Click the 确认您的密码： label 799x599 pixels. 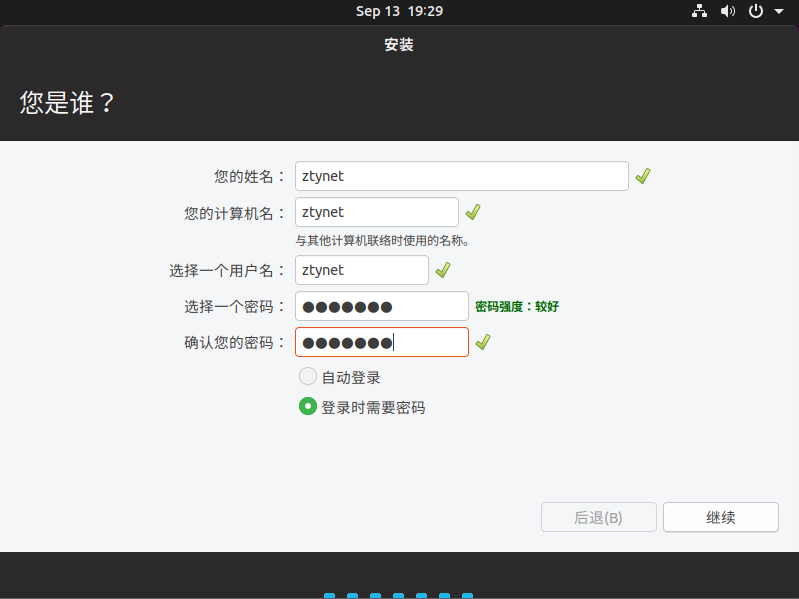coord(234,342)
